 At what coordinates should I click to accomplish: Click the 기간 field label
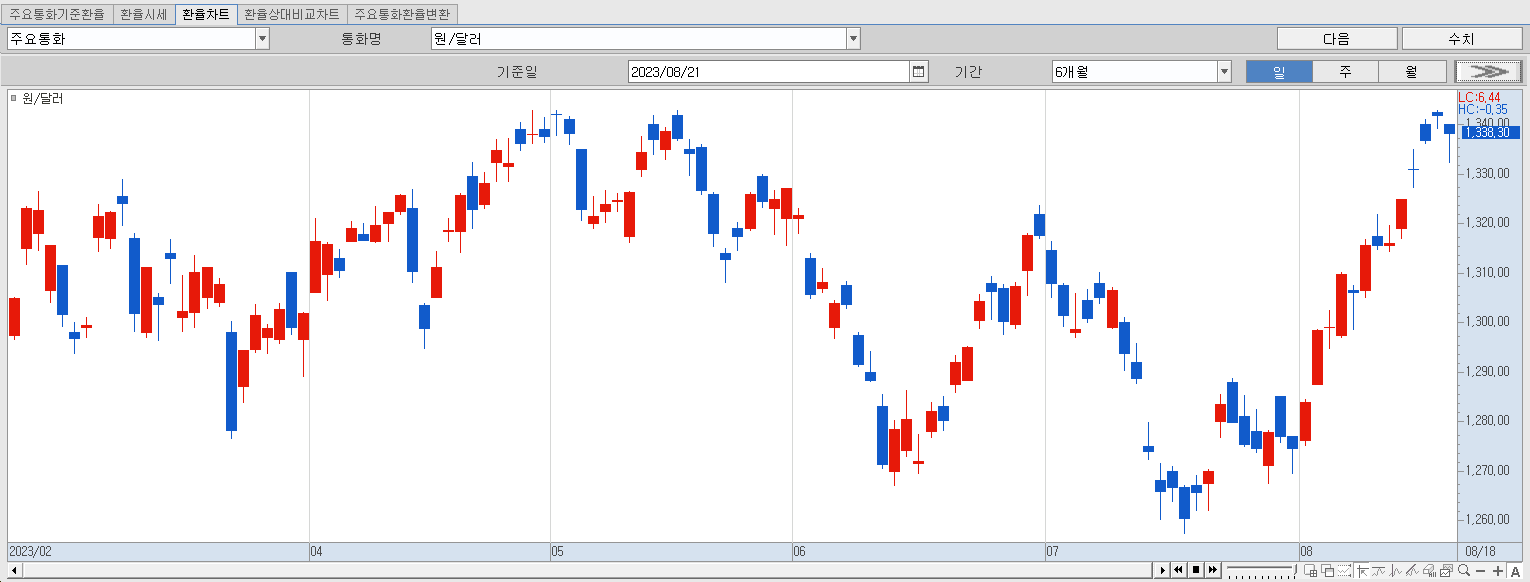[x=968, y=72]
